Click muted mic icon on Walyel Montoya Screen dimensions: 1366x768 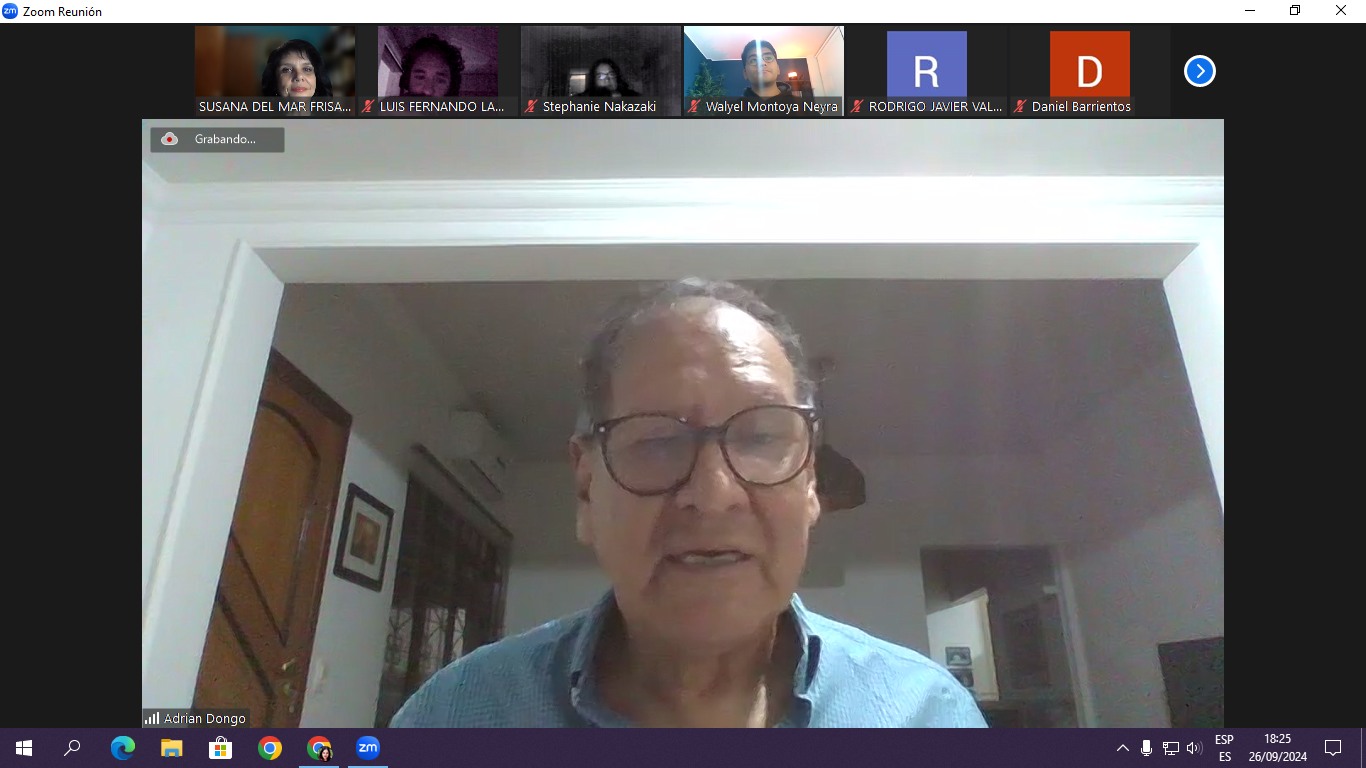pos(695,106)
